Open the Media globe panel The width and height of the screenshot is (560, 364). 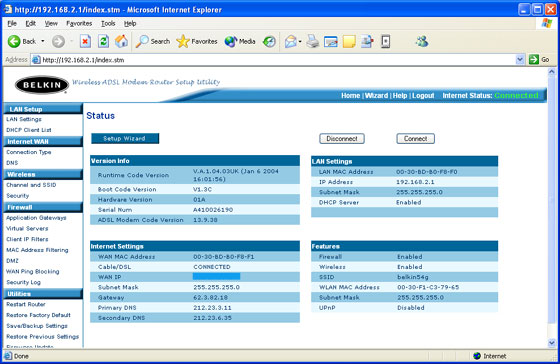tap(240, 41)
